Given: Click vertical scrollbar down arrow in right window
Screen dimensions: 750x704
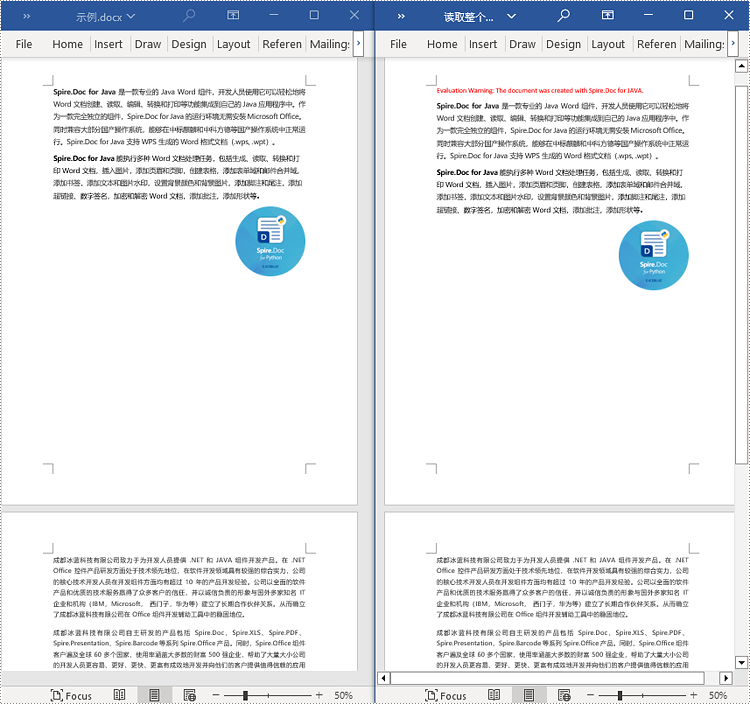Looking at the screenshot, I should click(x=741, y=662).
